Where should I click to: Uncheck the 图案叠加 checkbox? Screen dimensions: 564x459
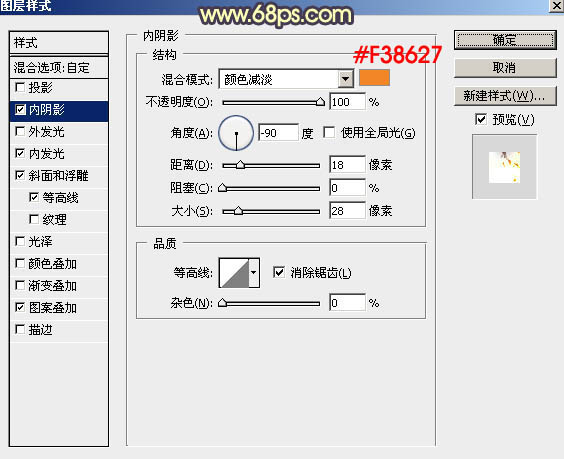20,308
